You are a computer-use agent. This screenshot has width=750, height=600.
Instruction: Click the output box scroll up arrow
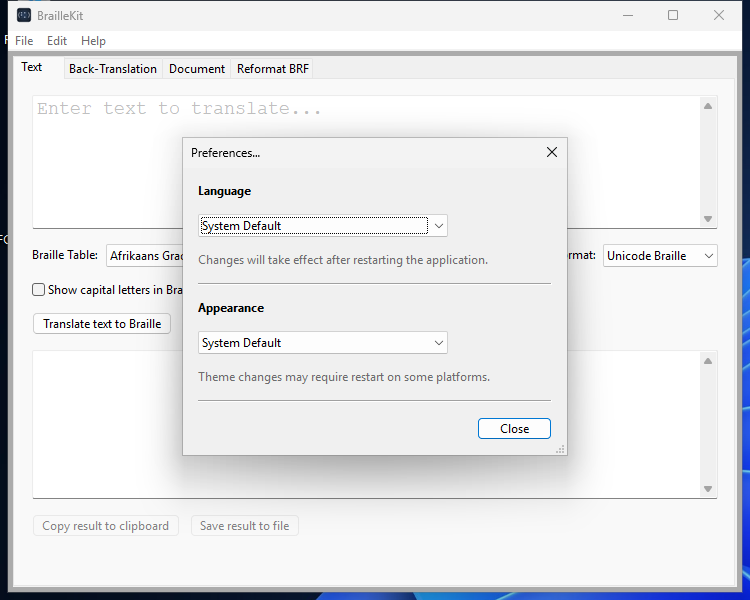pos(708,361)
